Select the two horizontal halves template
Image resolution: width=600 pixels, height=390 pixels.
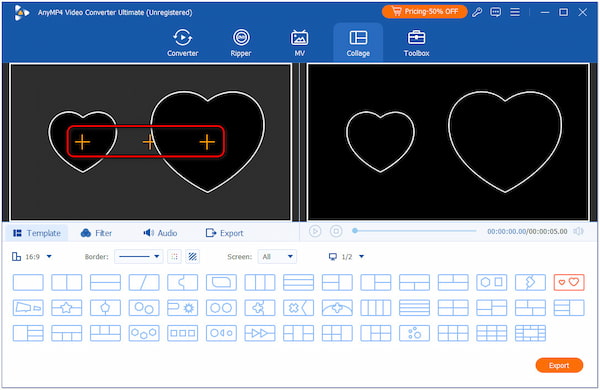105,282
